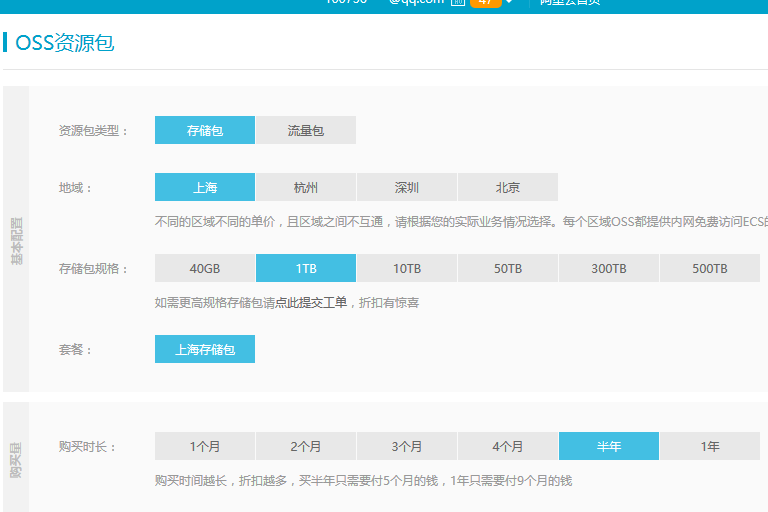This screenshot has width=768, height=512.
Task: Select the 300TB storage package size
Action: pos(609,268)
